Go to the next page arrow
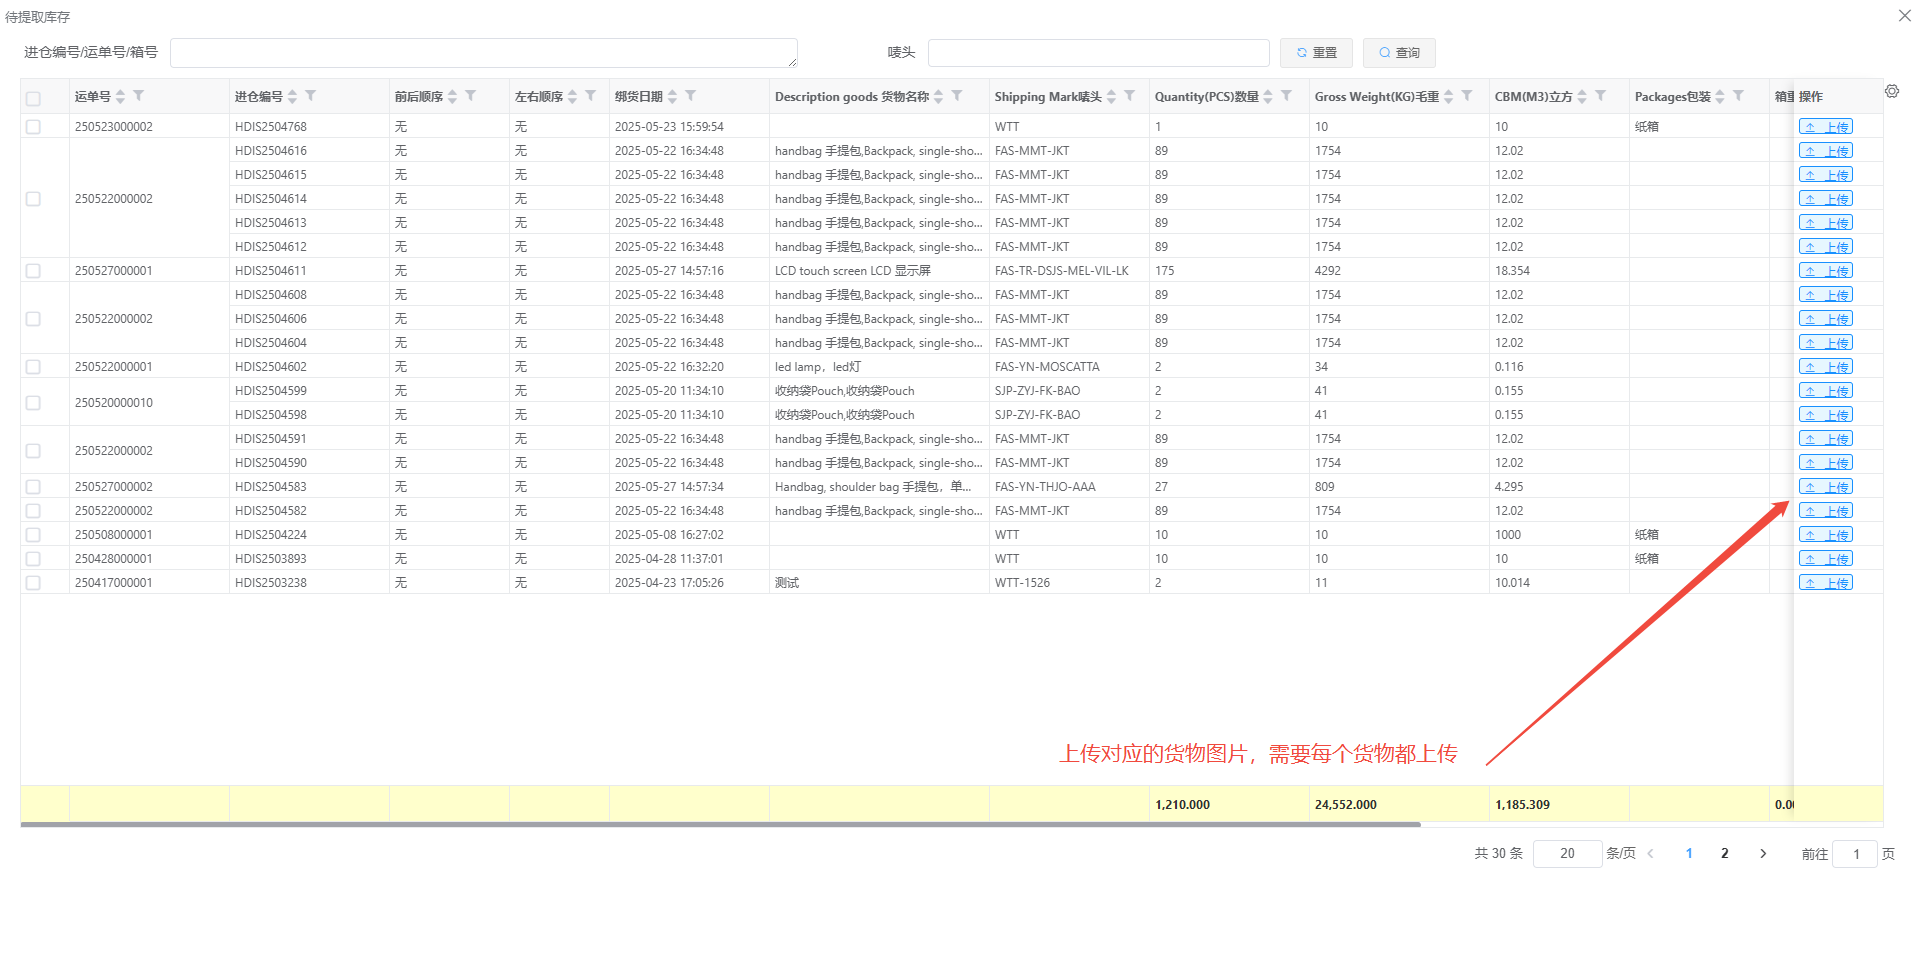This screenshot has height=953, width=1920. click(x=1763, y=853)
